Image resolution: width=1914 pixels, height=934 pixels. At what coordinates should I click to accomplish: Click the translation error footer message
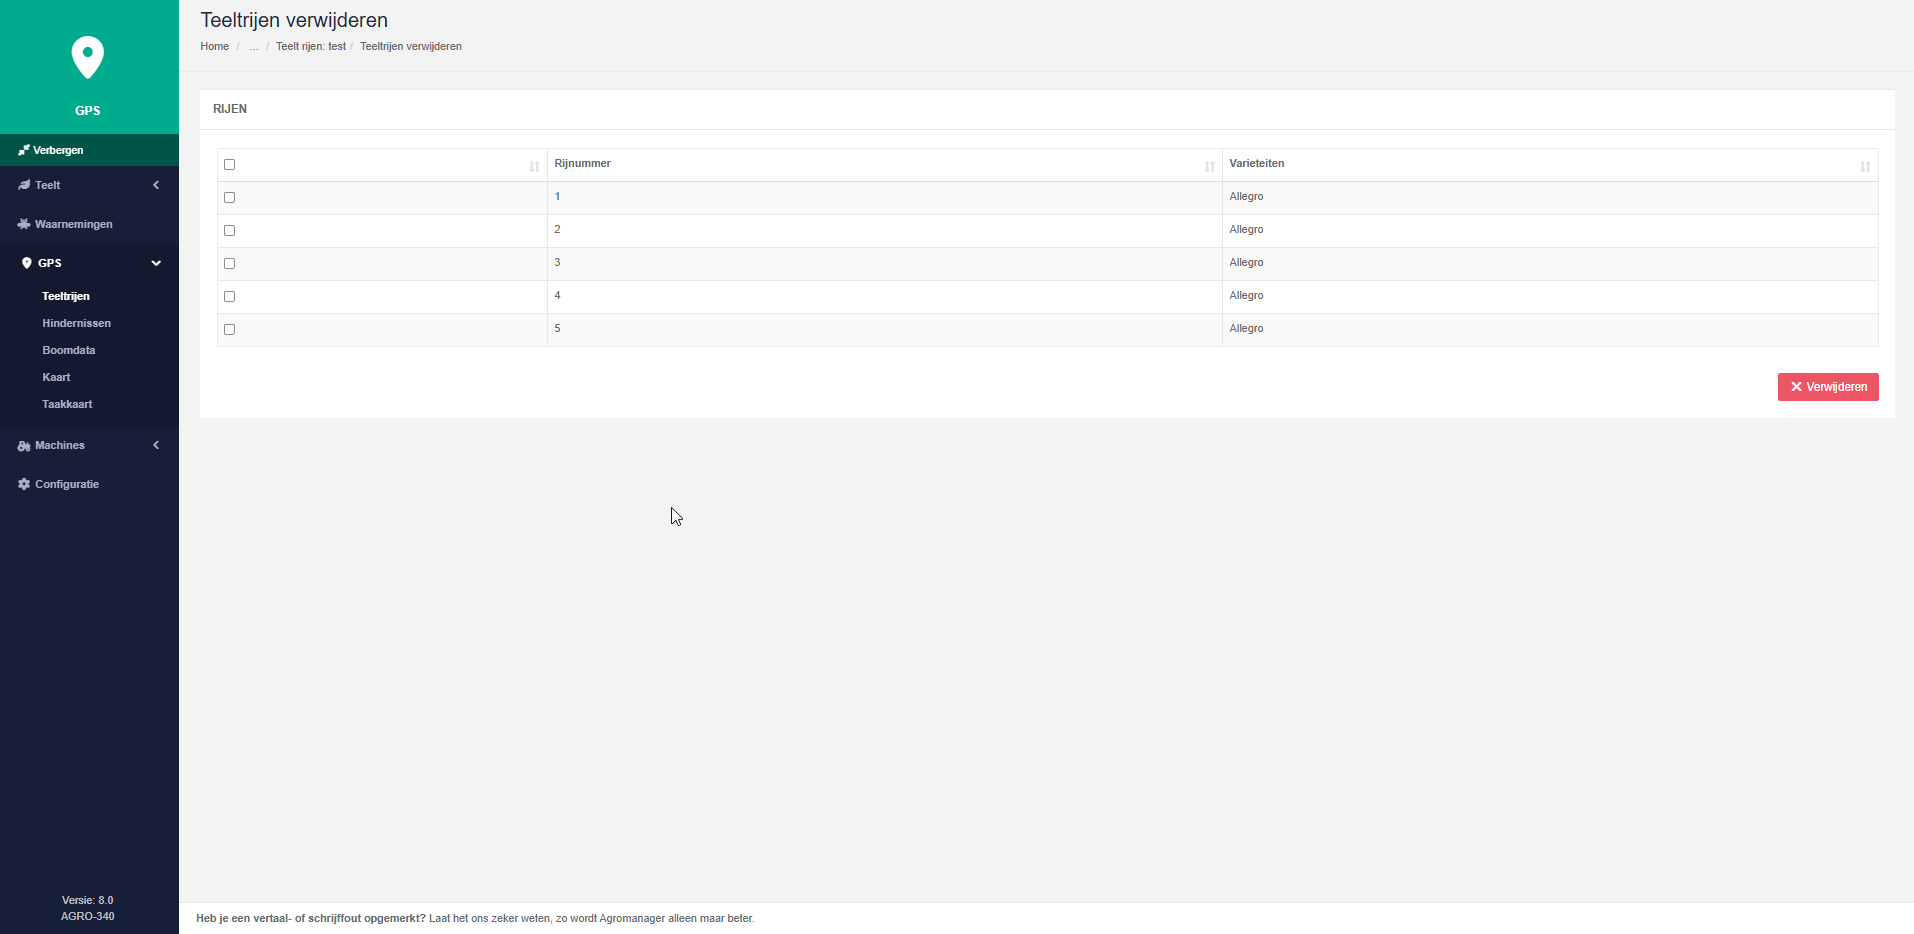pyautogui.click(x=475, y=918)
